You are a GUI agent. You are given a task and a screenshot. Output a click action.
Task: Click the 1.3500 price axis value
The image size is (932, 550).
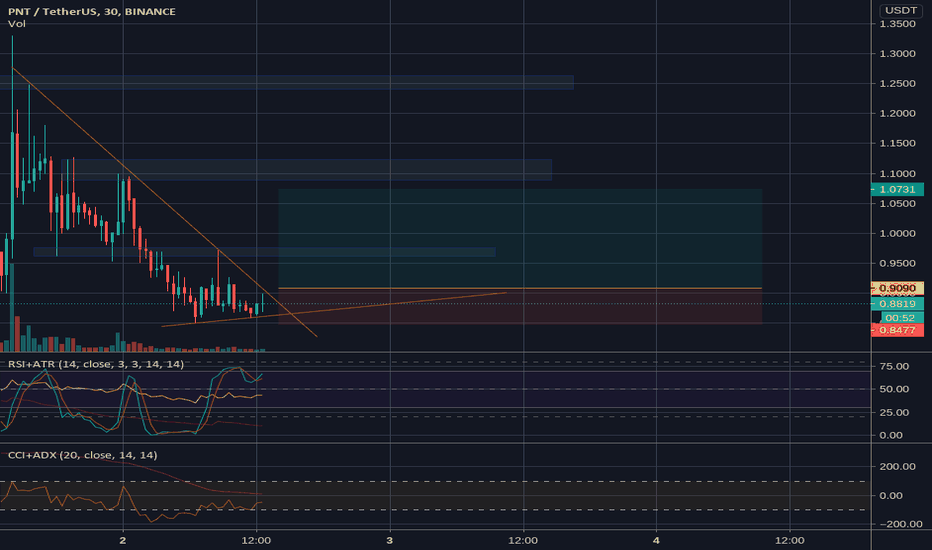898,24
